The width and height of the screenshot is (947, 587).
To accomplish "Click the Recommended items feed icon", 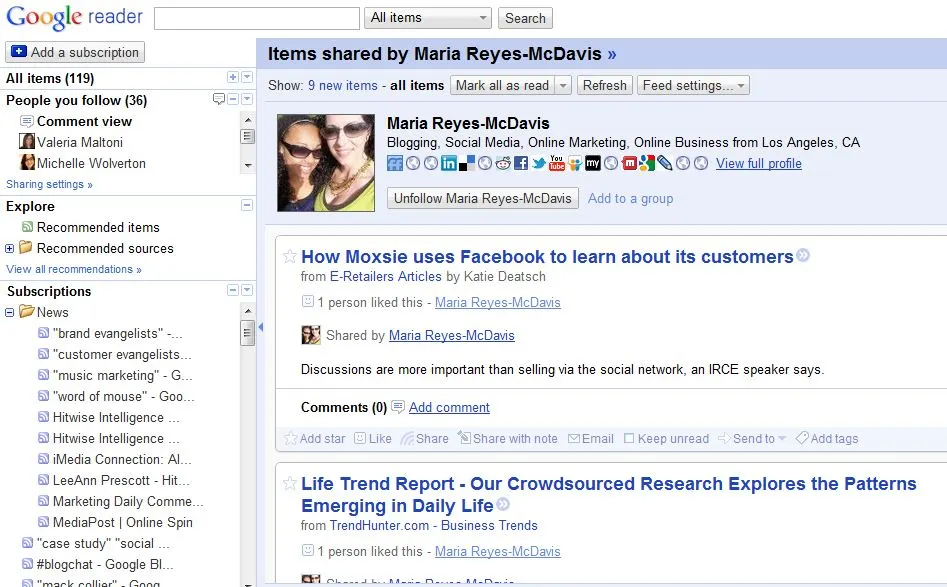I will [27, 227].
